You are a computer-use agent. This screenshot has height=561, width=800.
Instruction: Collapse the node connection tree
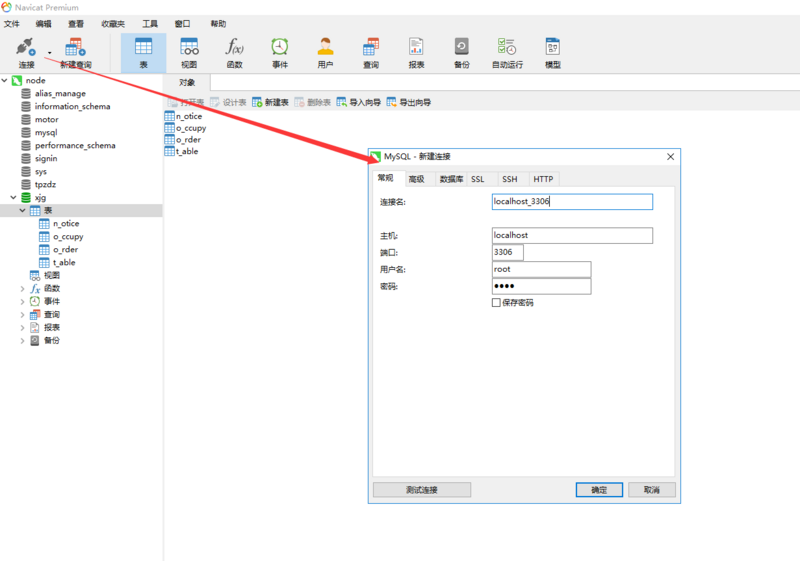pos(5,80)
